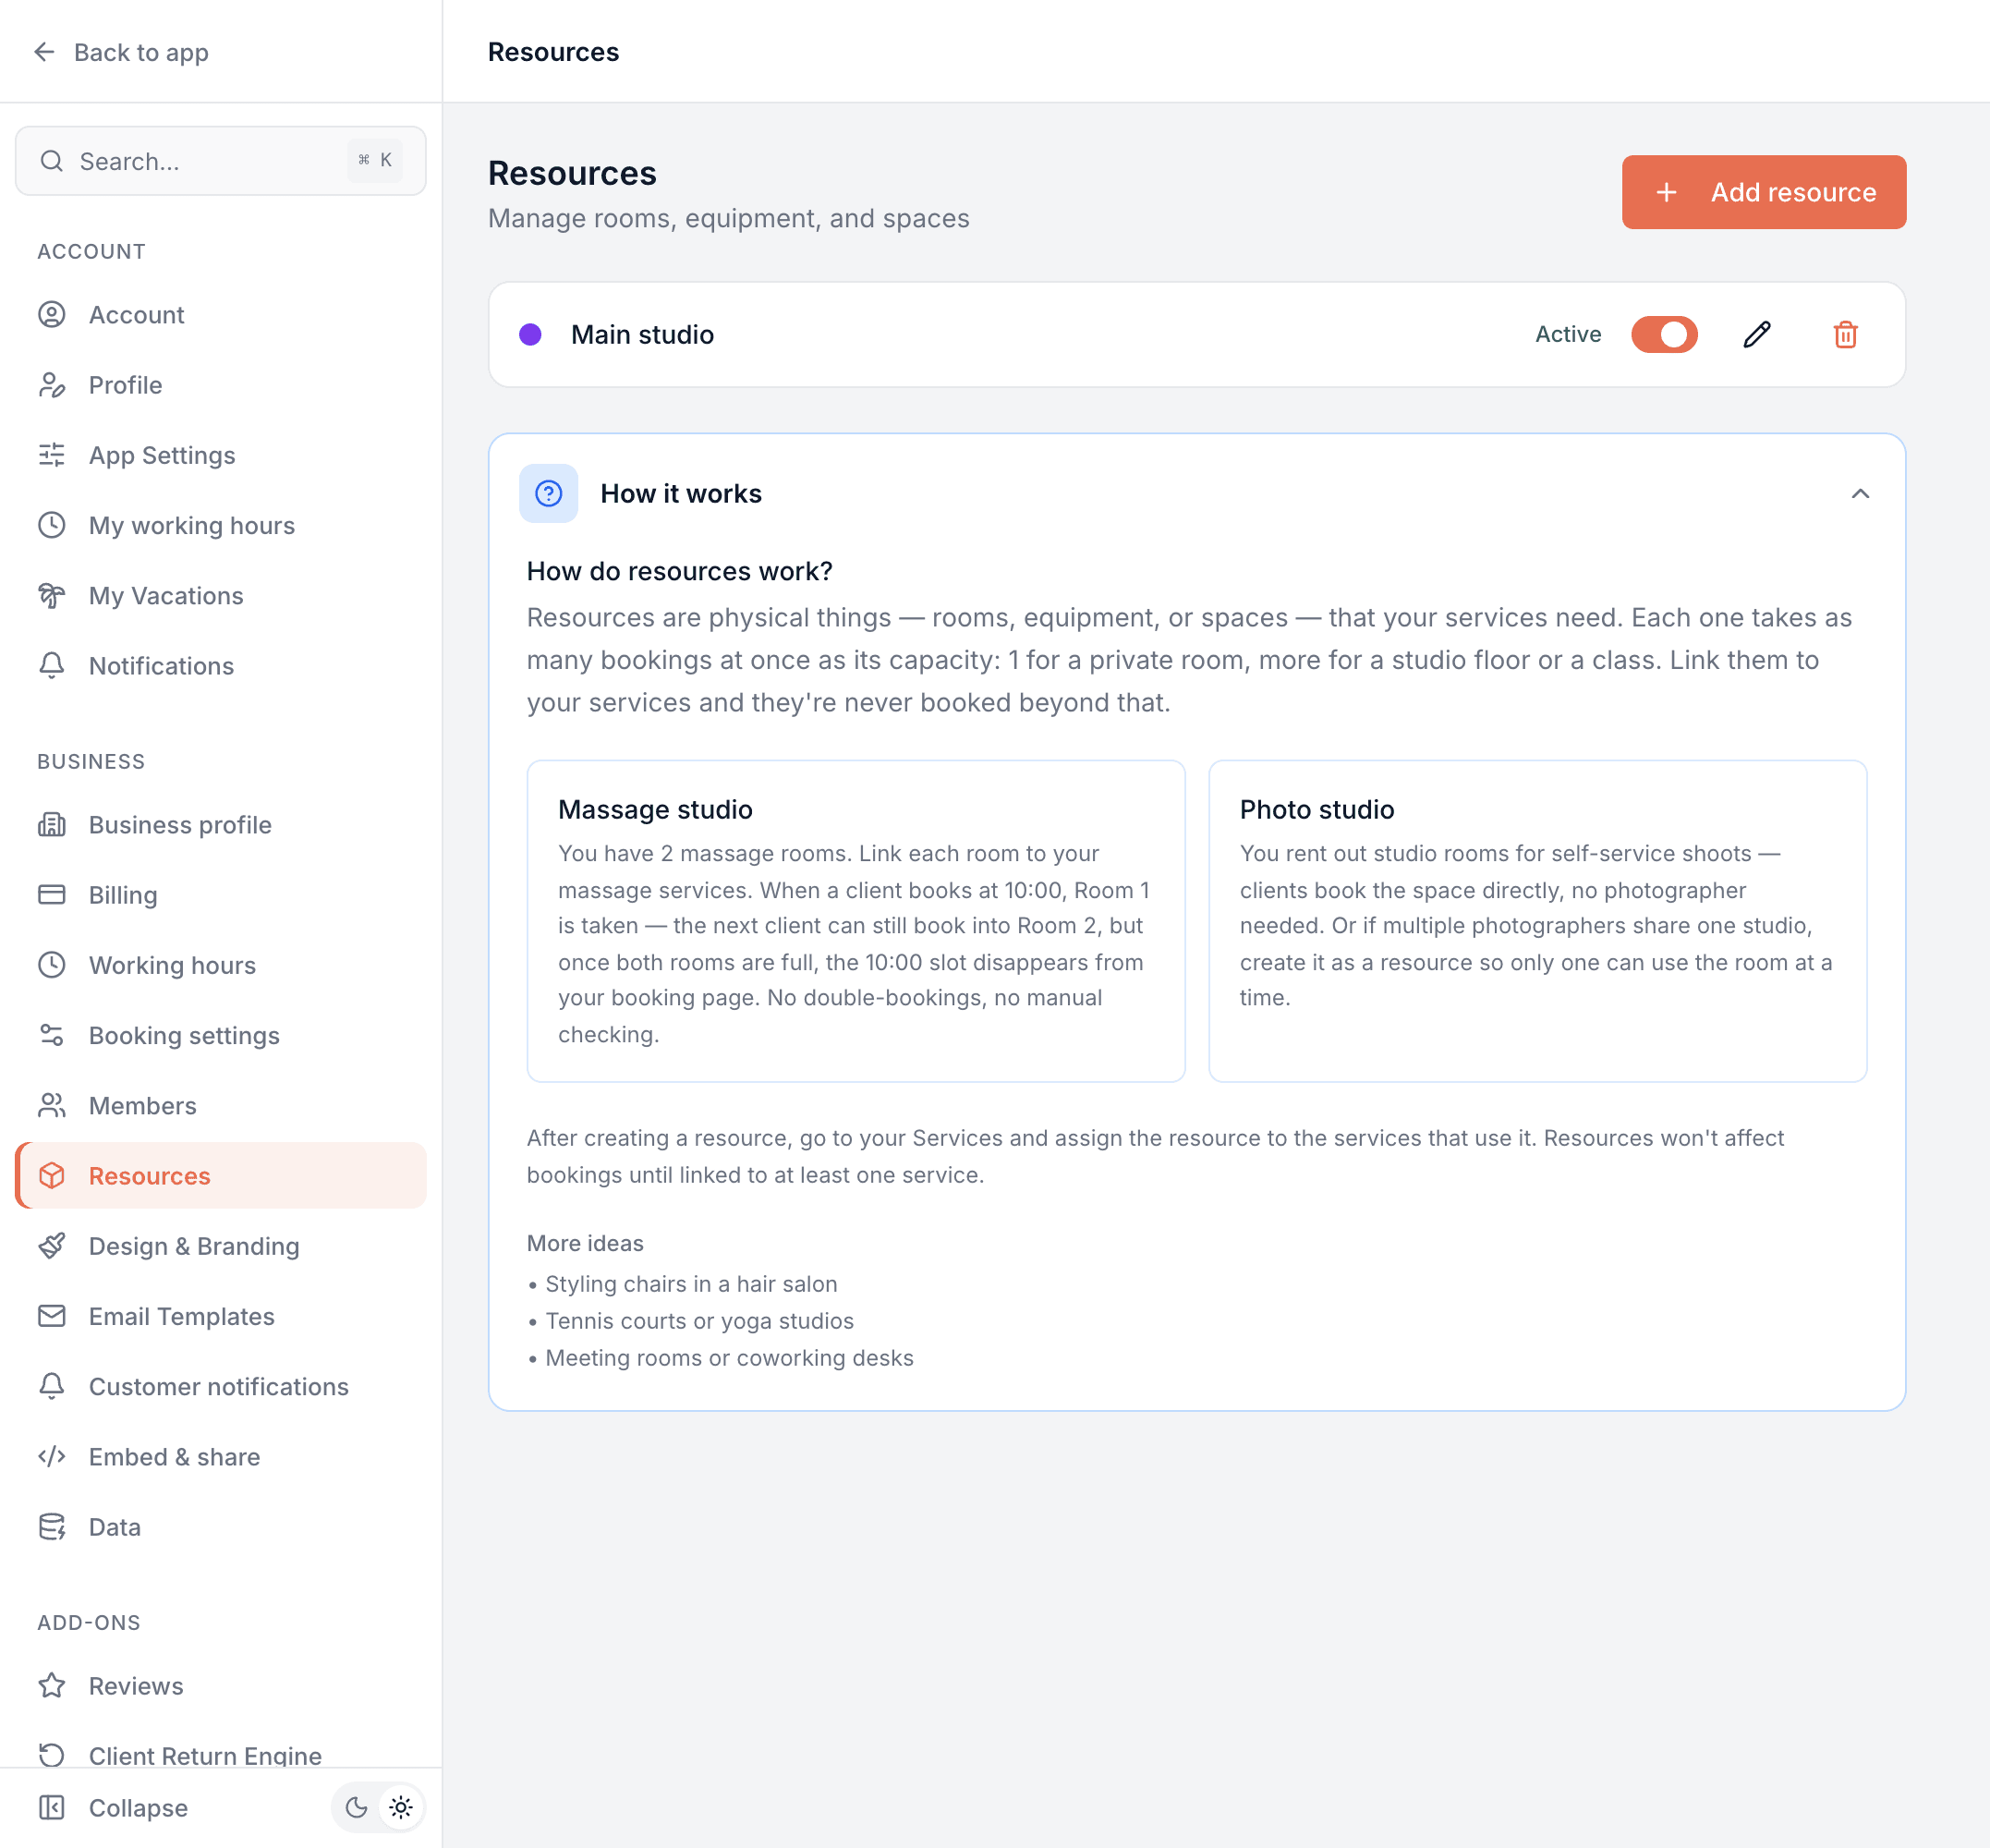Click the purple Main studio color dot
The width and height of the screenshot is (1990, 1848).
coord(530,334)
